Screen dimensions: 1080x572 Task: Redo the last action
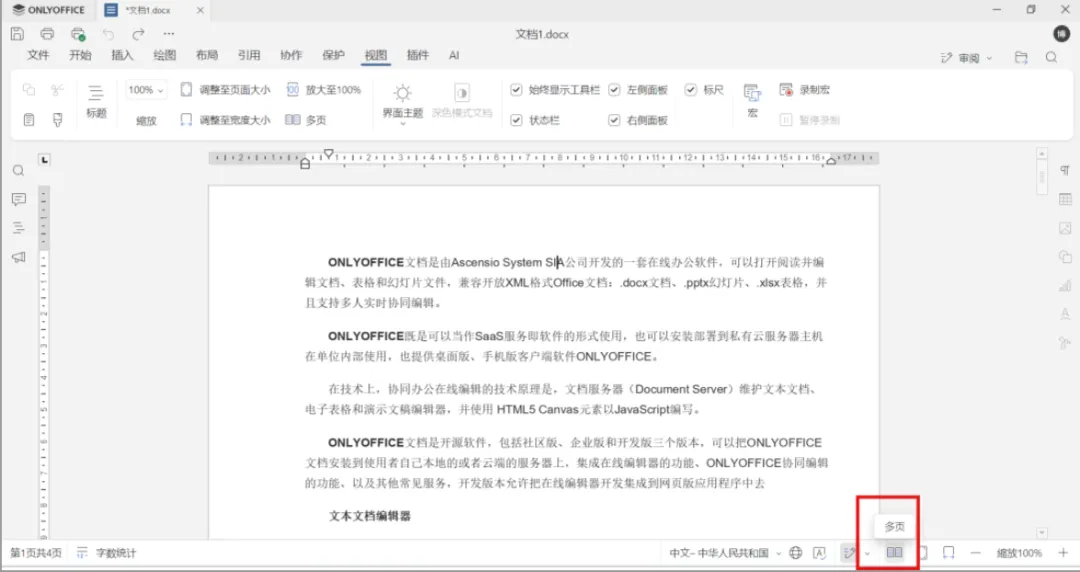(138, 34)
